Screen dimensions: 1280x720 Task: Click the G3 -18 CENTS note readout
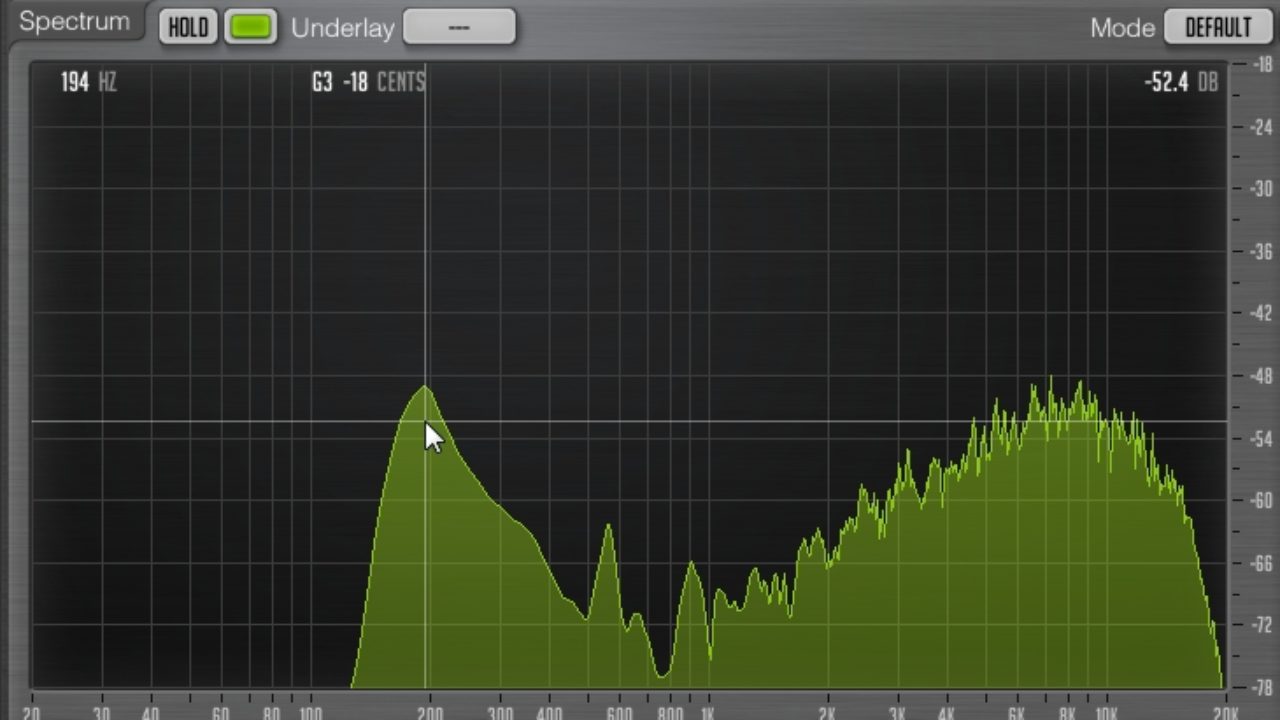point(369,82)
